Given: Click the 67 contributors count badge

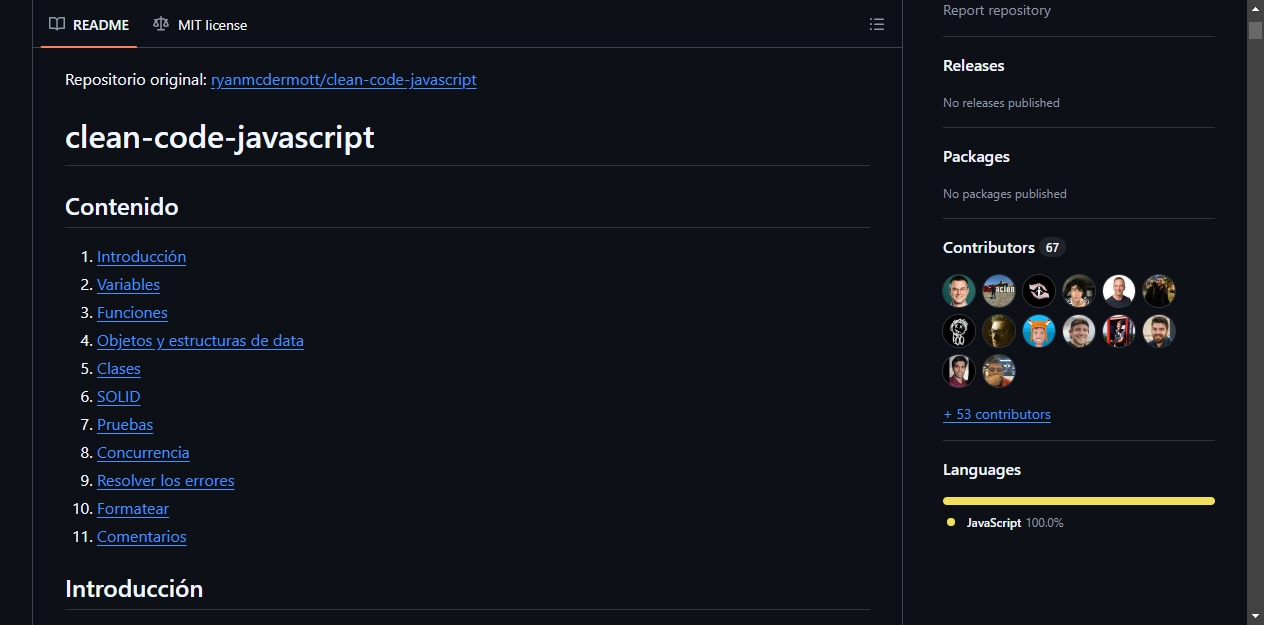Looking at the screenshot, I should (1052, 247).
